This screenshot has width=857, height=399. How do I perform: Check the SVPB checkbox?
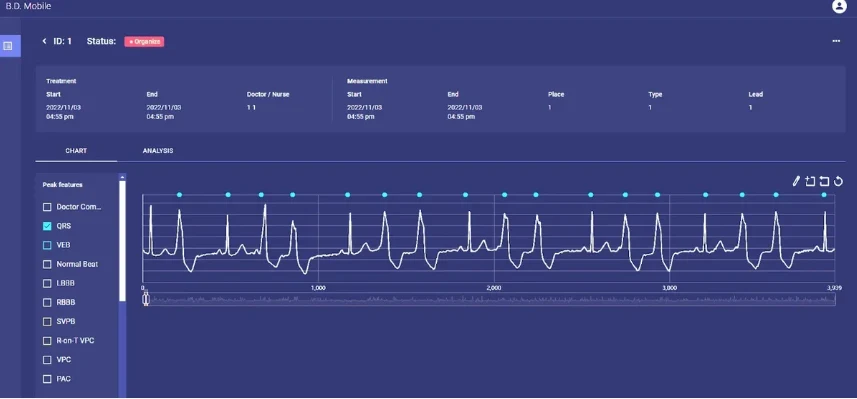pos(47,321)
